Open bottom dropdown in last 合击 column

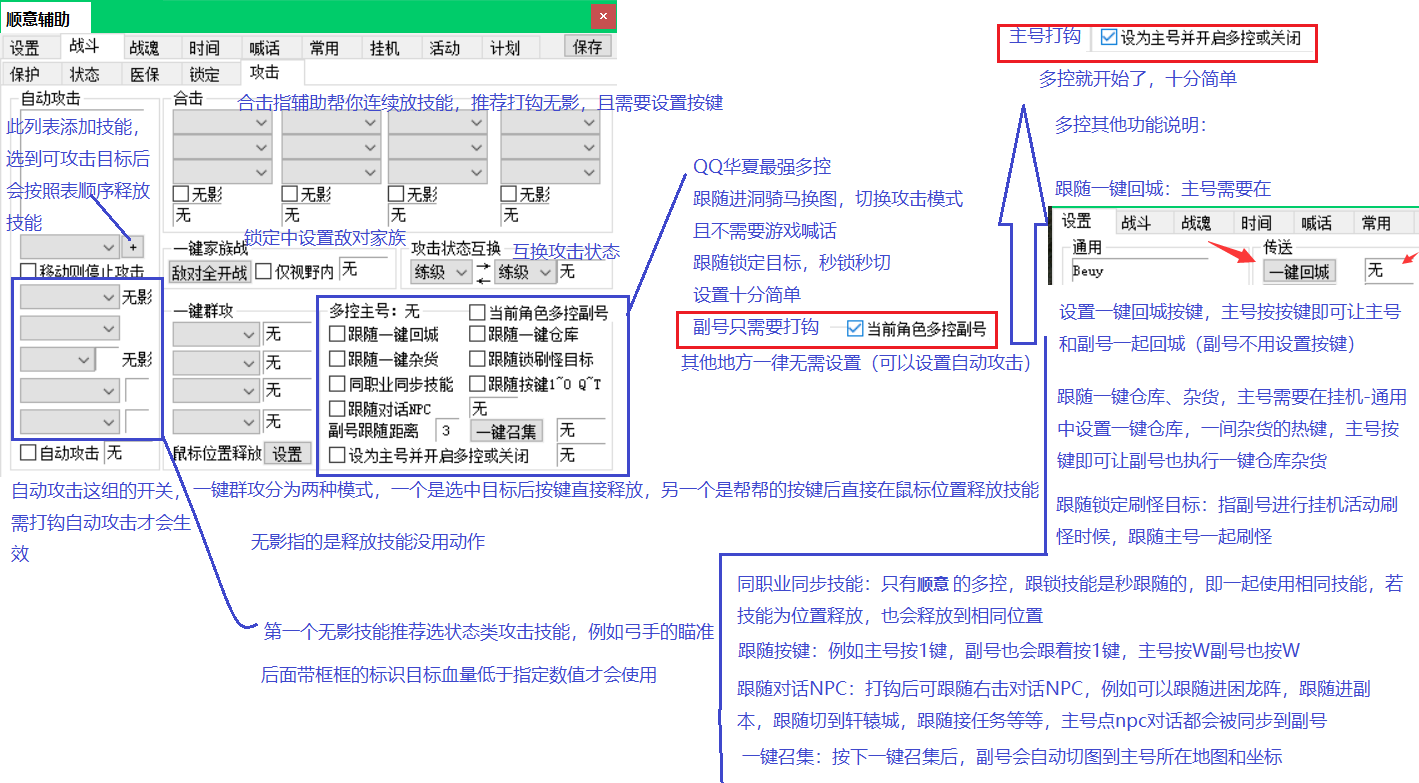(x=550, y=170)
